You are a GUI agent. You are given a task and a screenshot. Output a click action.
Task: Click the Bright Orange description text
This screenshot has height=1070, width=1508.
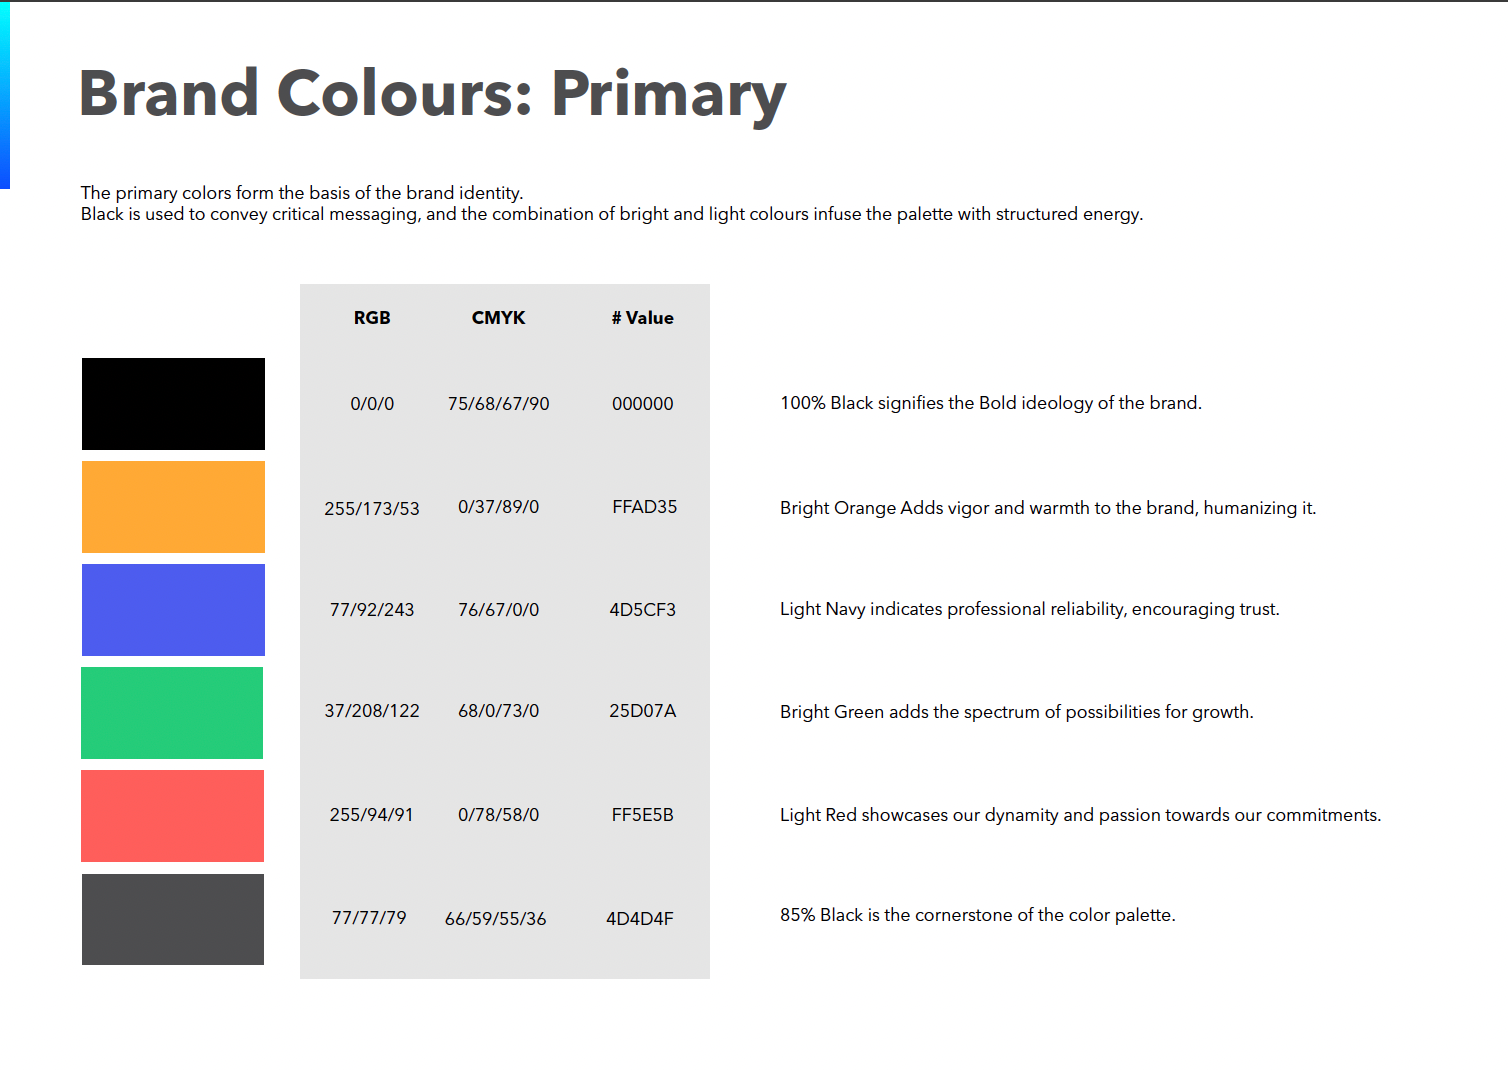(1047, 508)
